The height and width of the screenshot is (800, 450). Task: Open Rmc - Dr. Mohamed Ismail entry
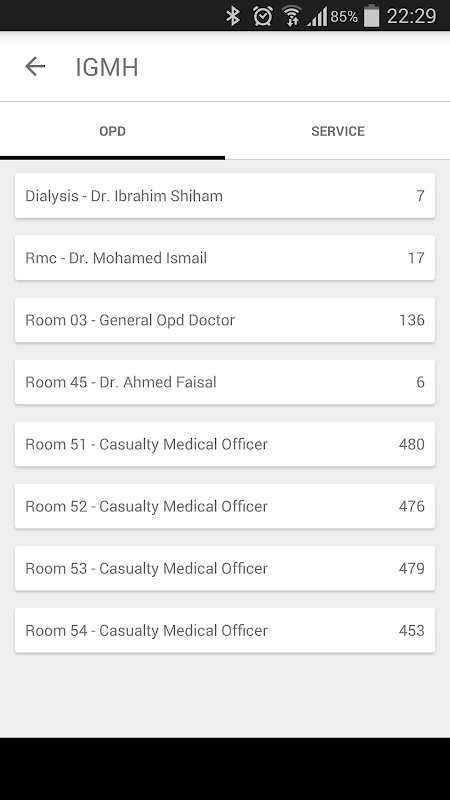[225, 258]
